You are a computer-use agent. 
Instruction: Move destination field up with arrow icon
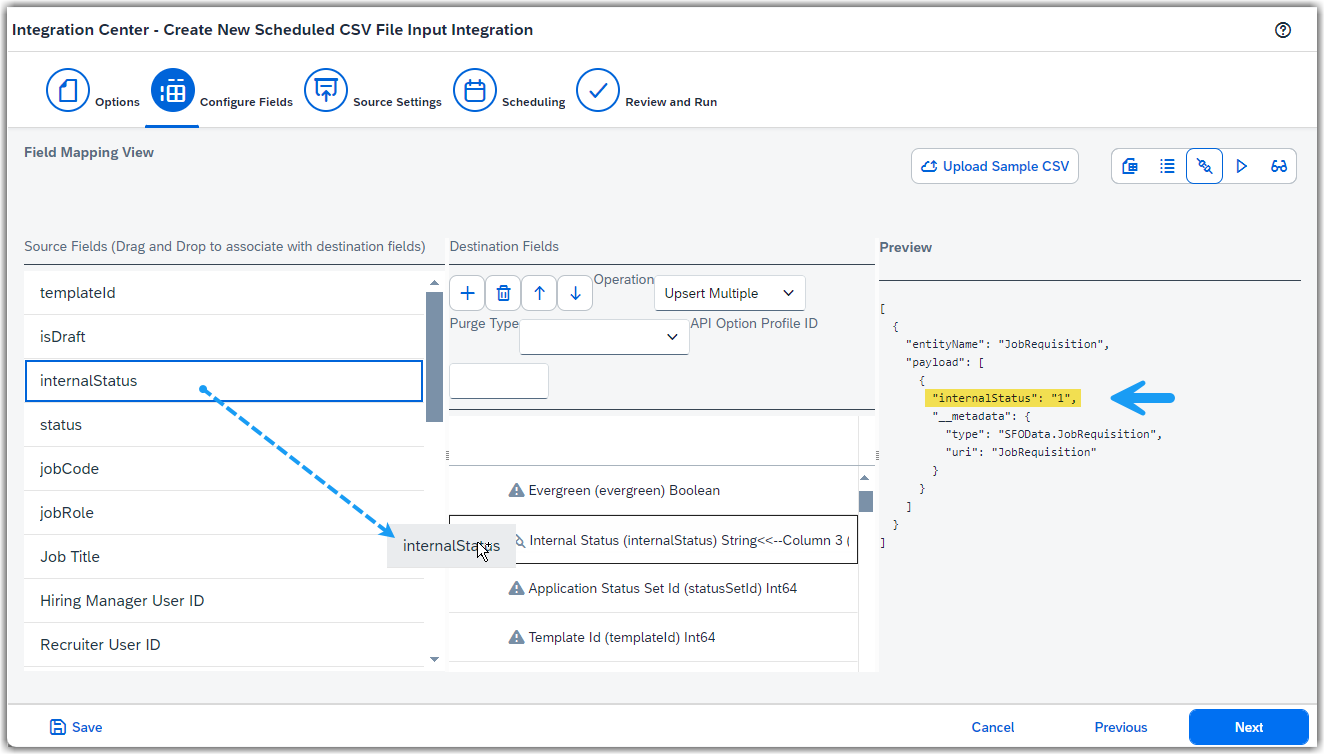click(x=539, y=293)
